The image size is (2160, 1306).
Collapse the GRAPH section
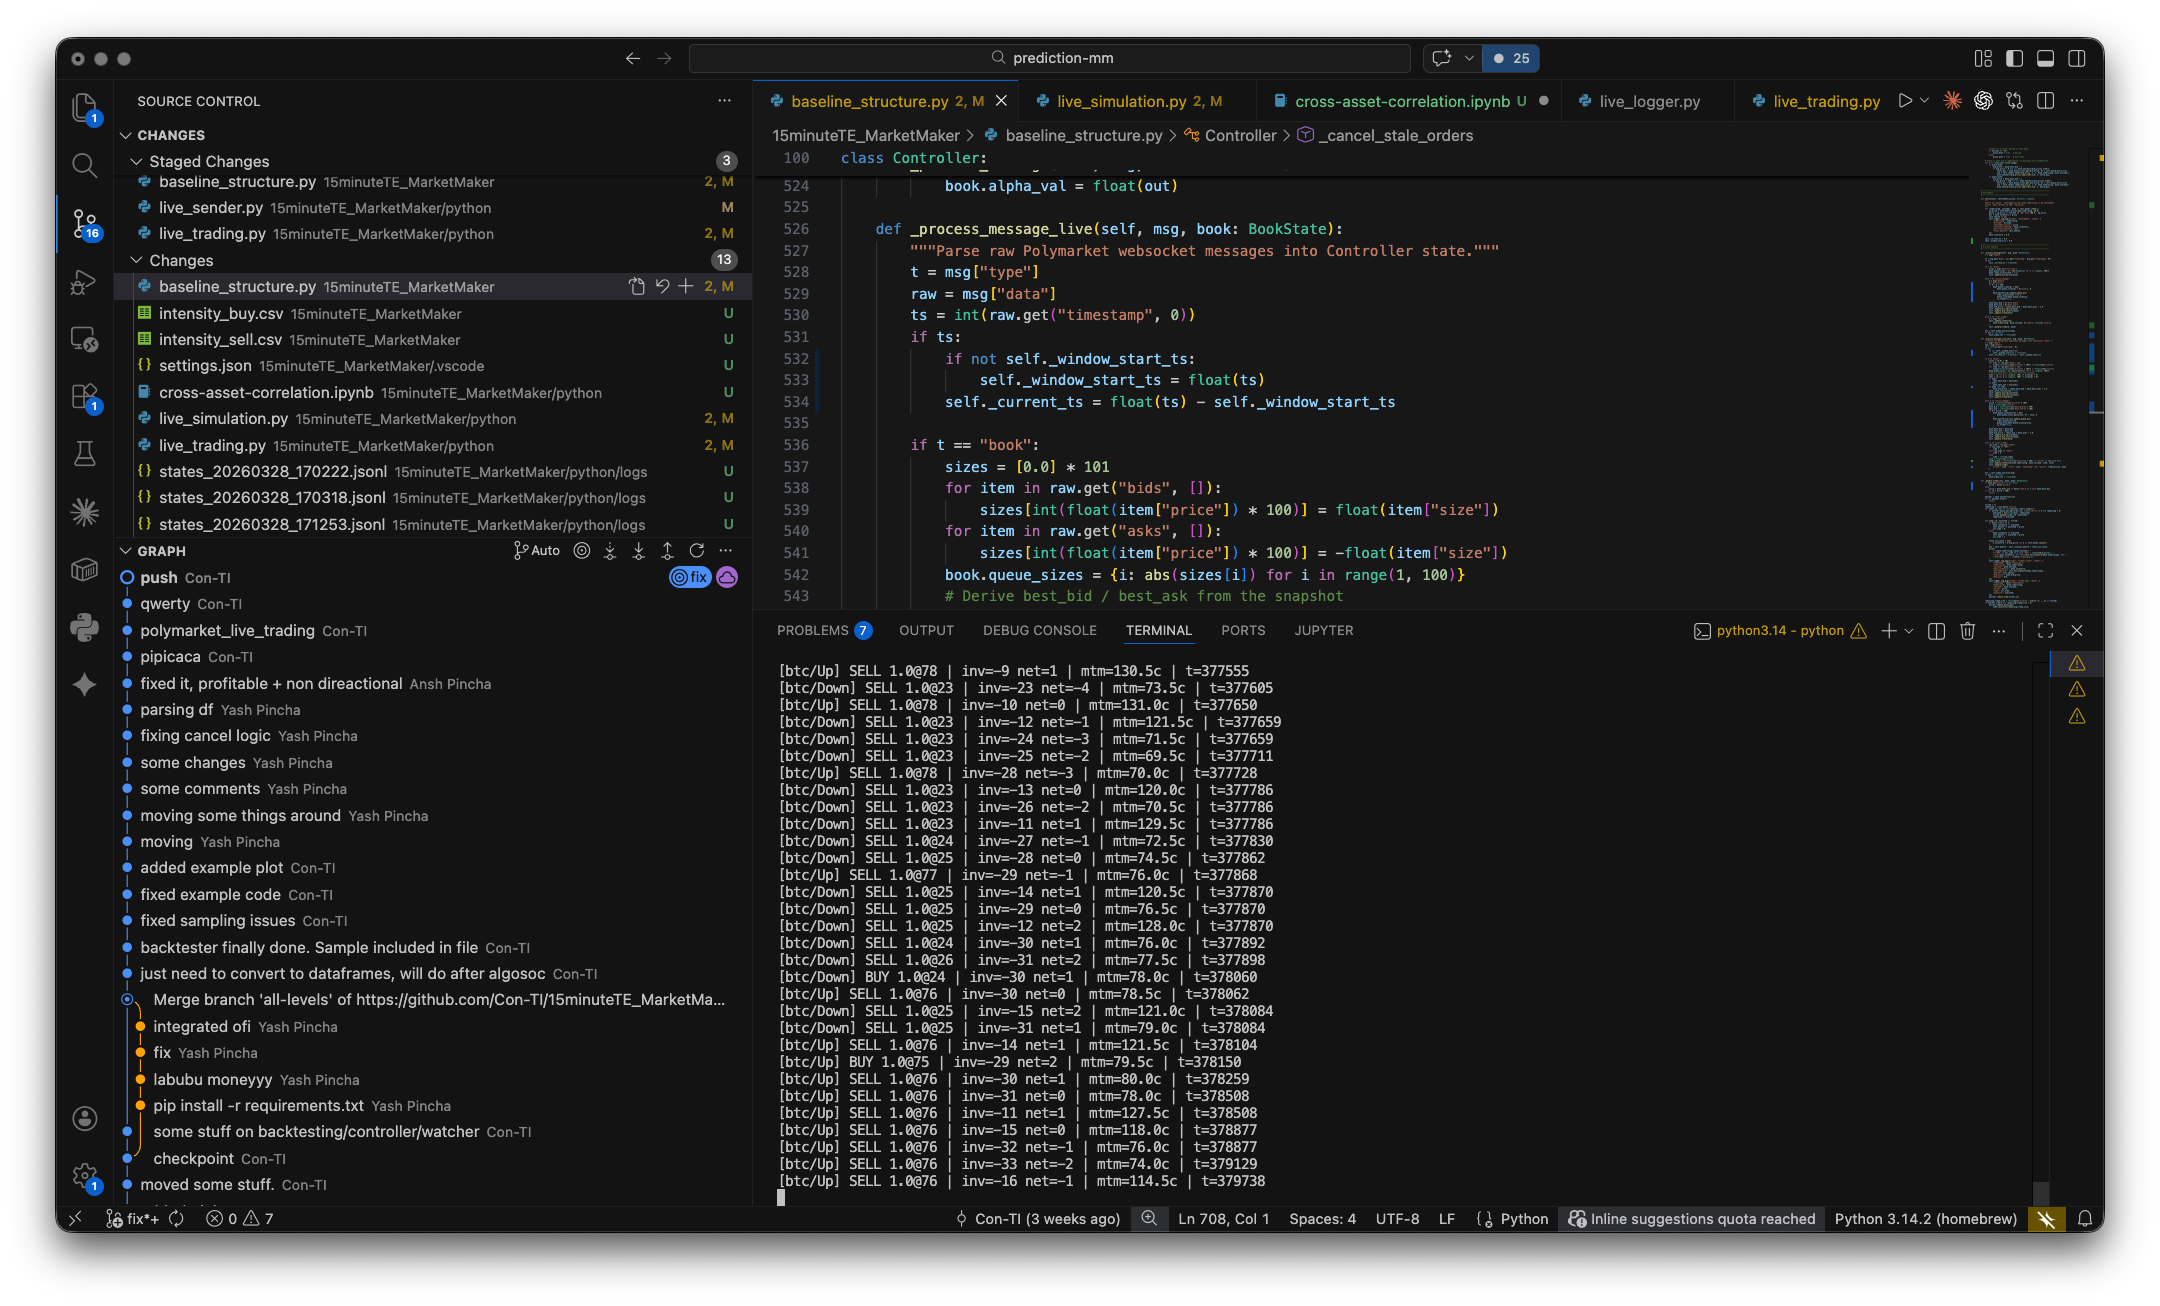point(125,551)
